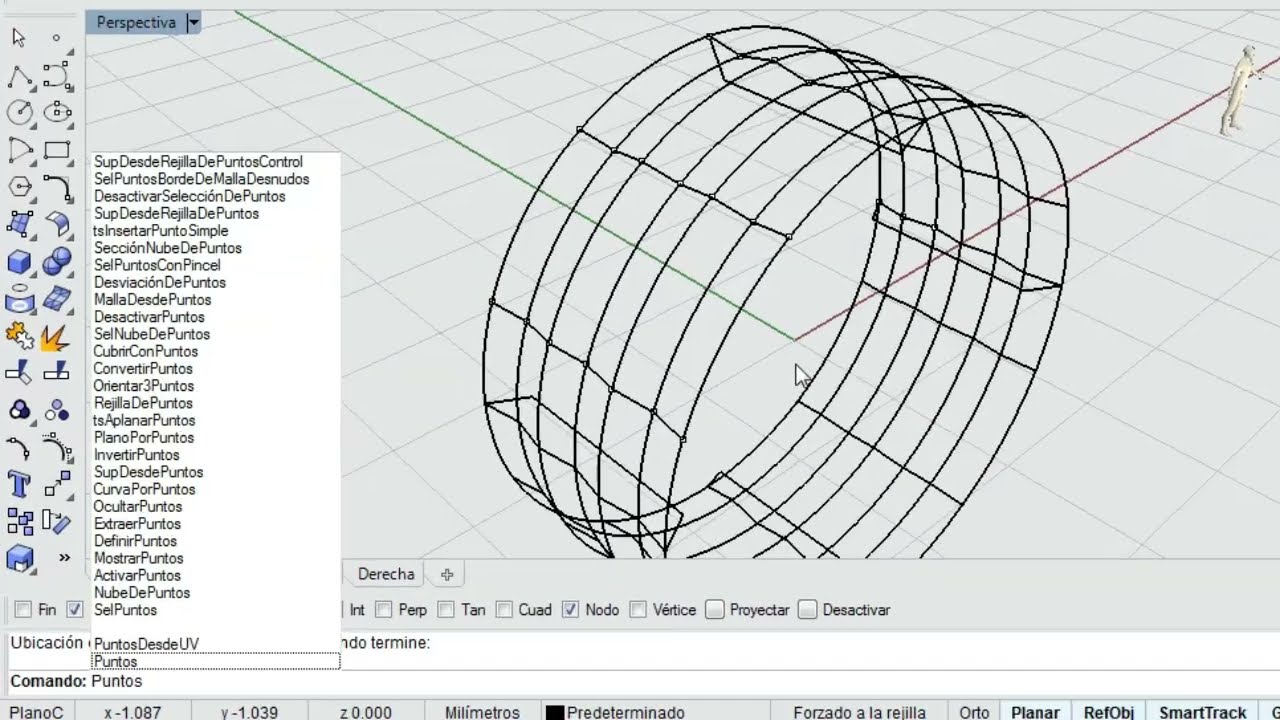Choose the single Point tool
The height and width of the screenshot is (720, 1280).
coord(57,38)
